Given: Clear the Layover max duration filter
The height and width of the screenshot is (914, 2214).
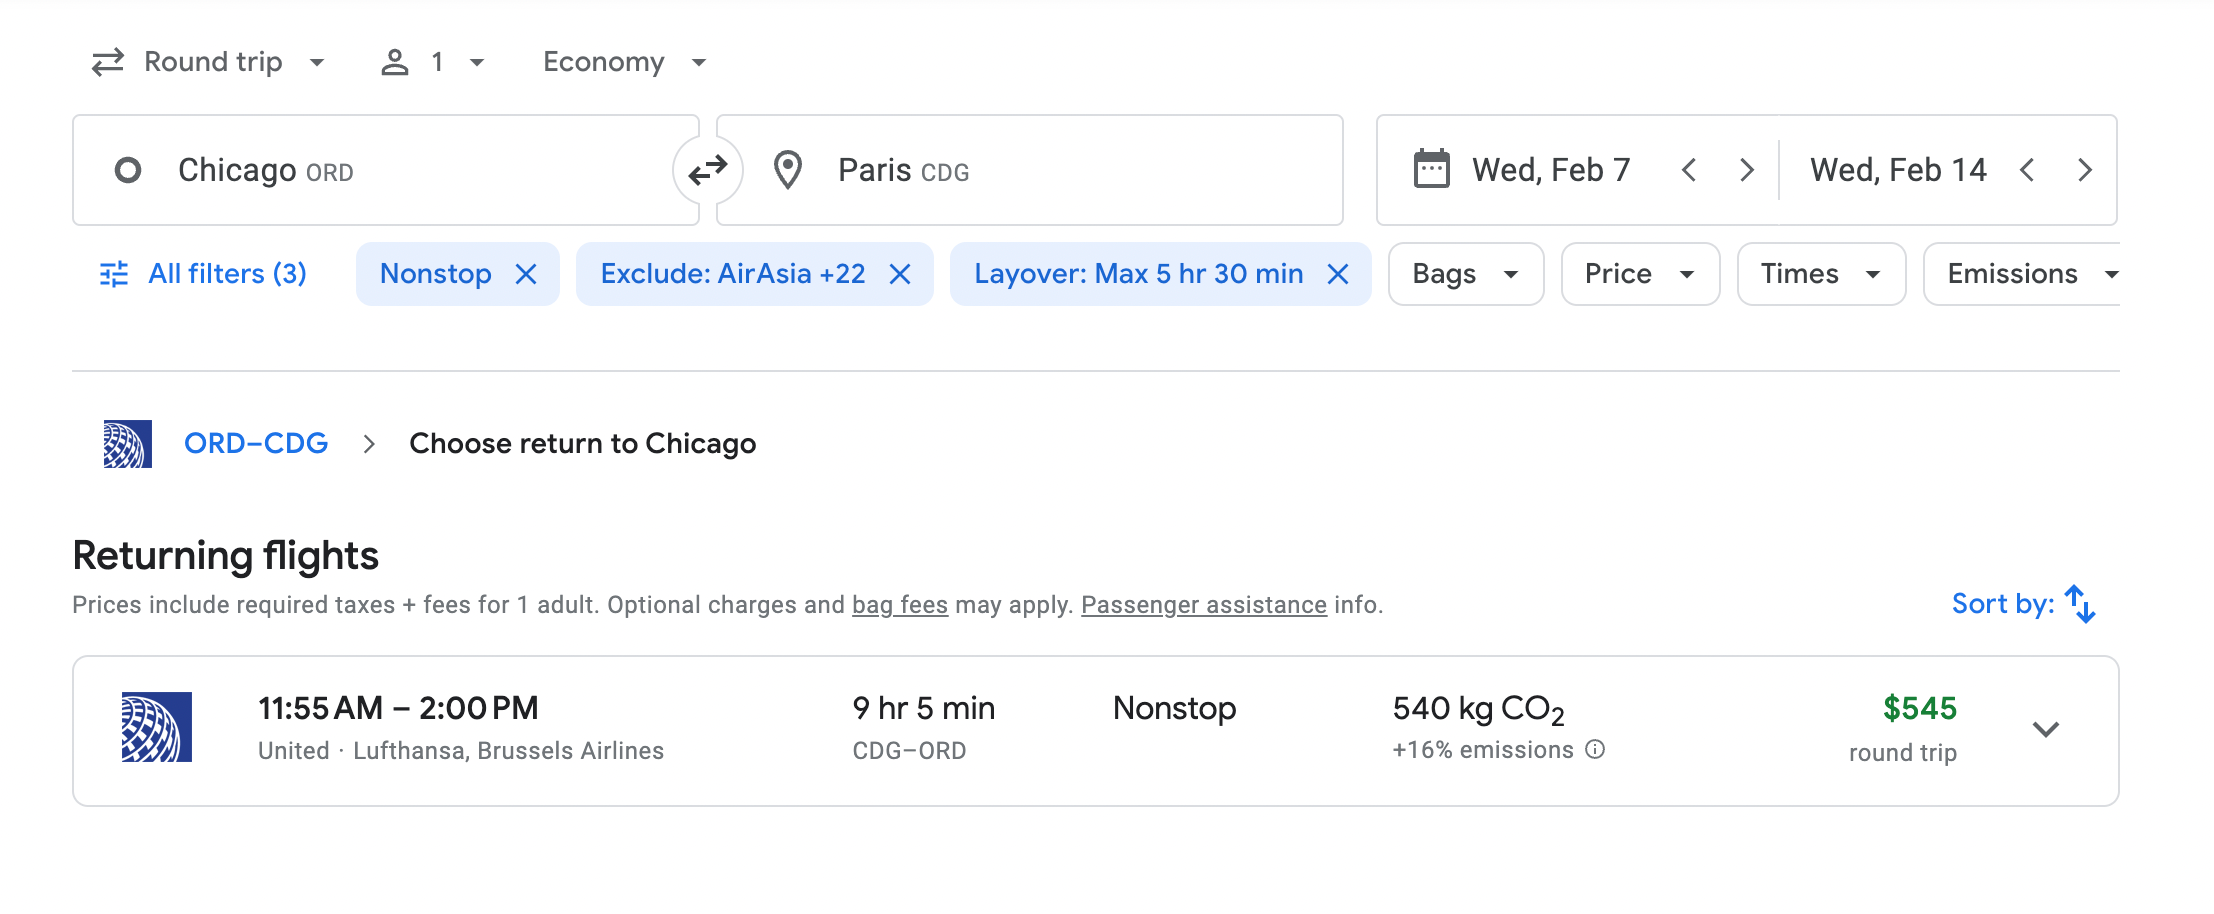Looking at the screenshot, I should (x=1338, y=274).
